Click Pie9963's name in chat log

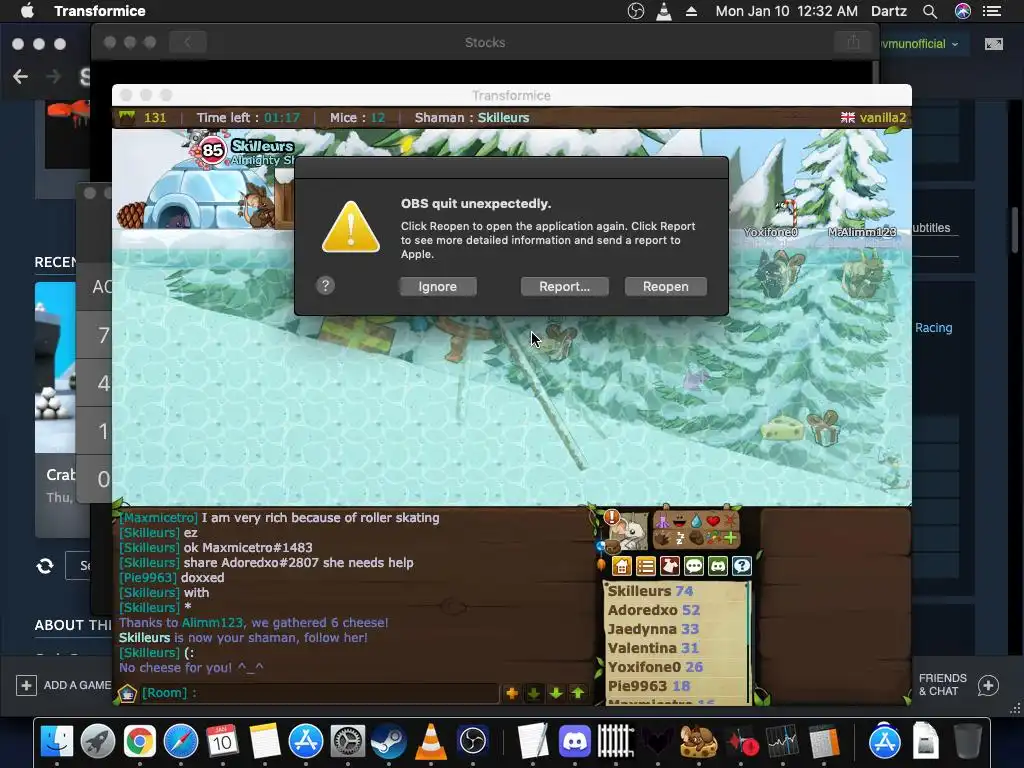[148, 578]
